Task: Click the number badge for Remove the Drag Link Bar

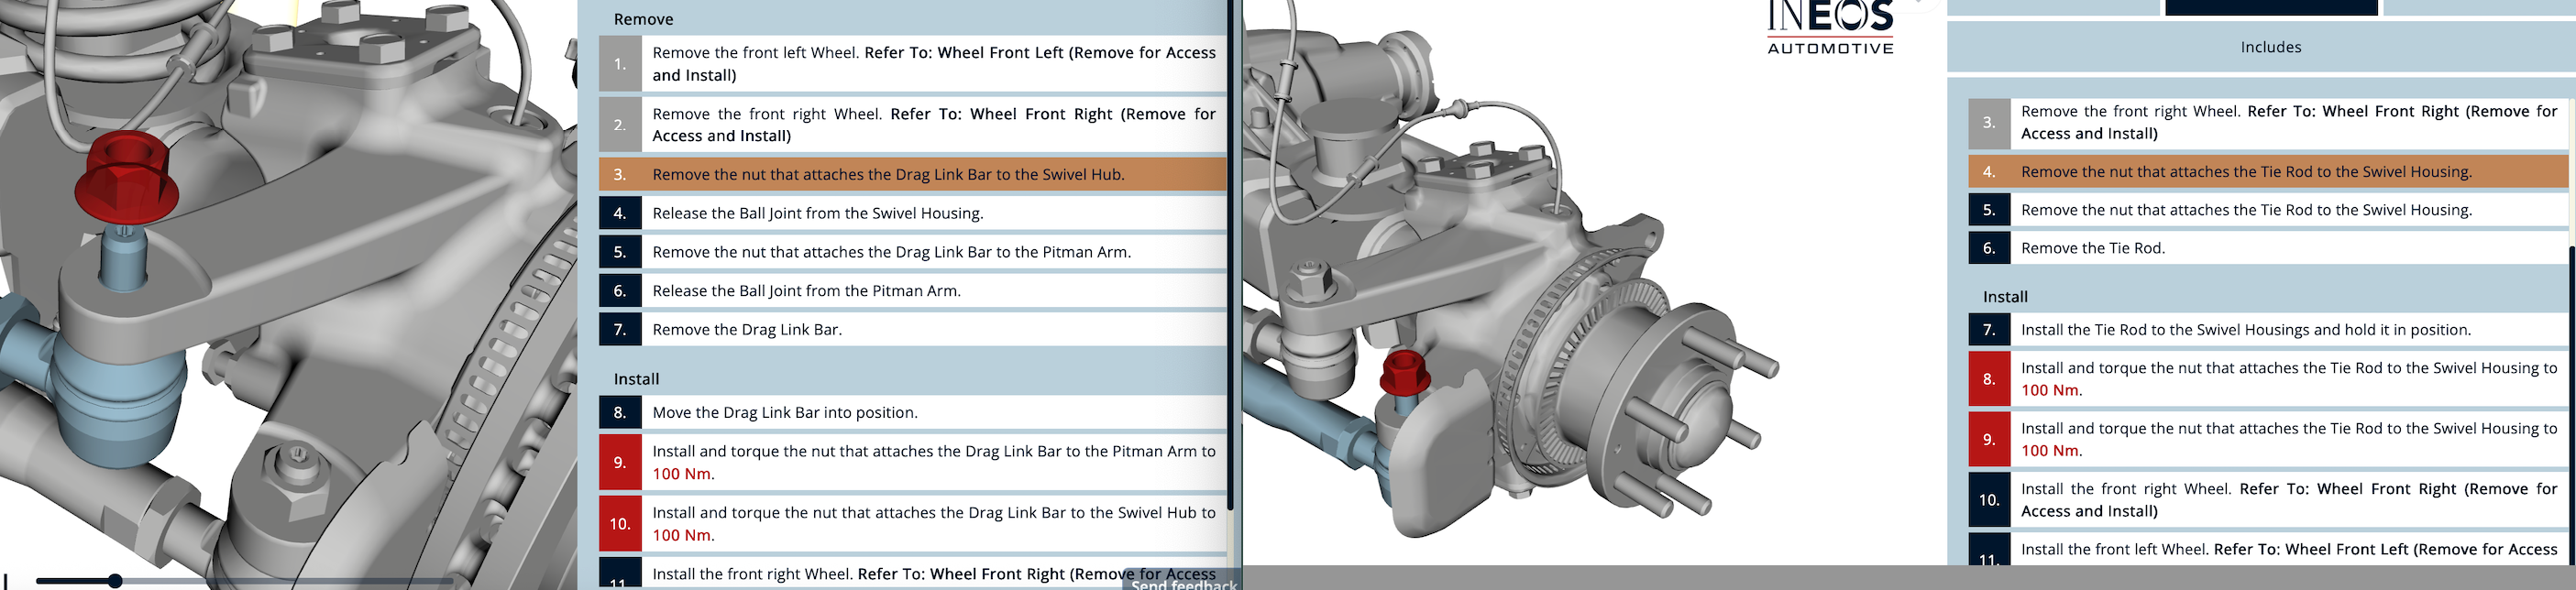Action: 620,330
